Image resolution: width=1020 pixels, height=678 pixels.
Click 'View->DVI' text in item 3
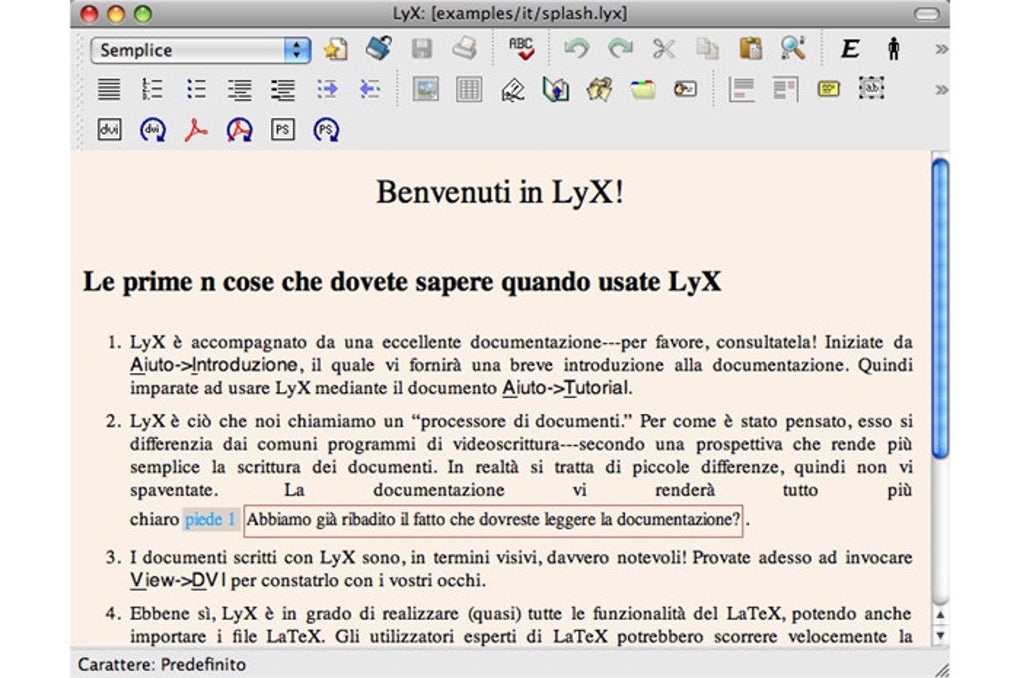pyautogui.click(x=178, y=580)
